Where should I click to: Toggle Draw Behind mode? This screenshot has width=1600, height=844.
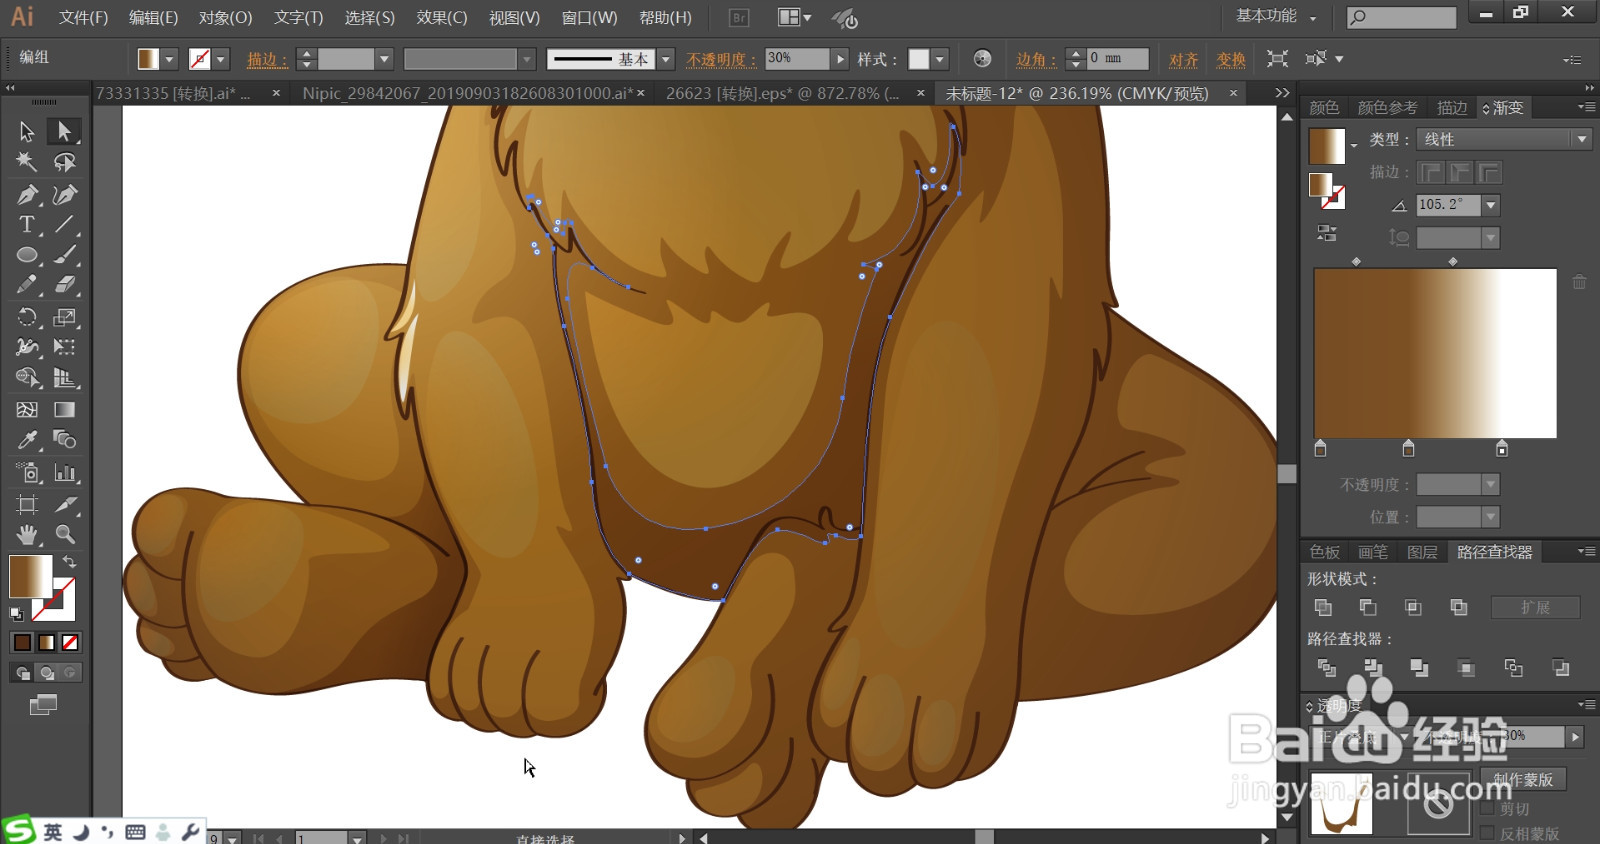pos(46,673)
